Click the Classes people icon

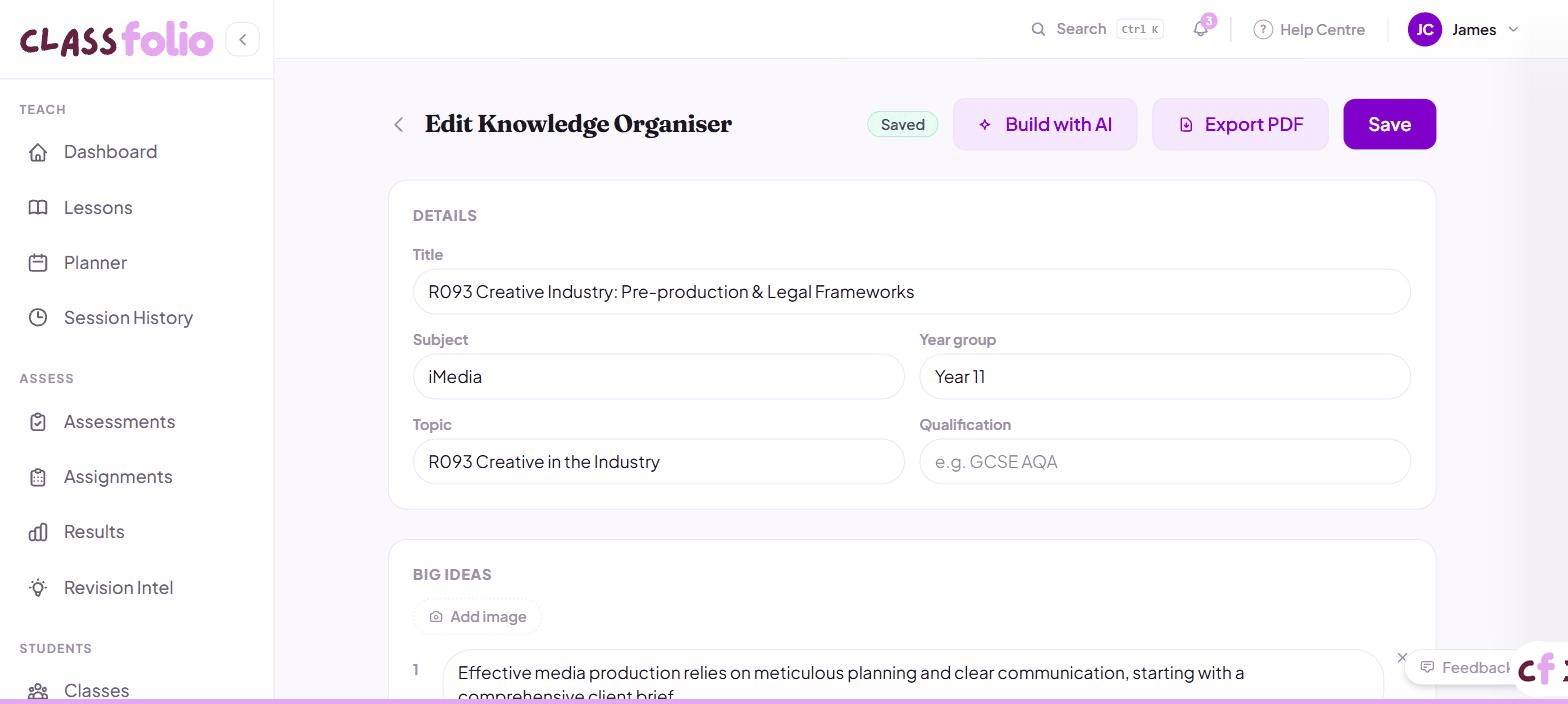point(38,691)
